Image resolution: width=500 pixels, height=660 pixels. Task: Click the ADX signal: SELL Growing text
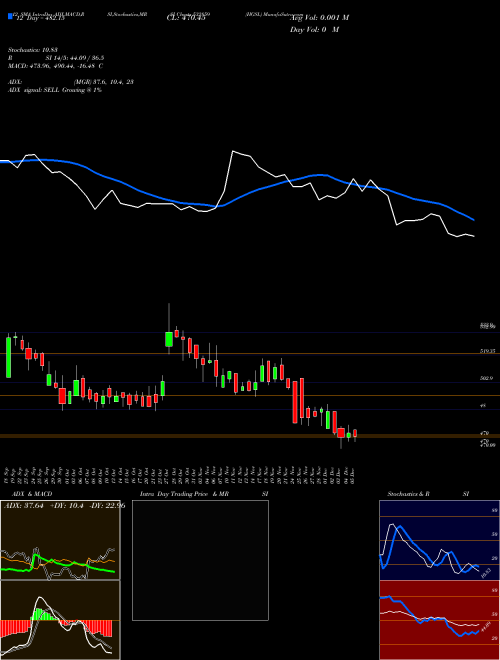coord(55,90)
